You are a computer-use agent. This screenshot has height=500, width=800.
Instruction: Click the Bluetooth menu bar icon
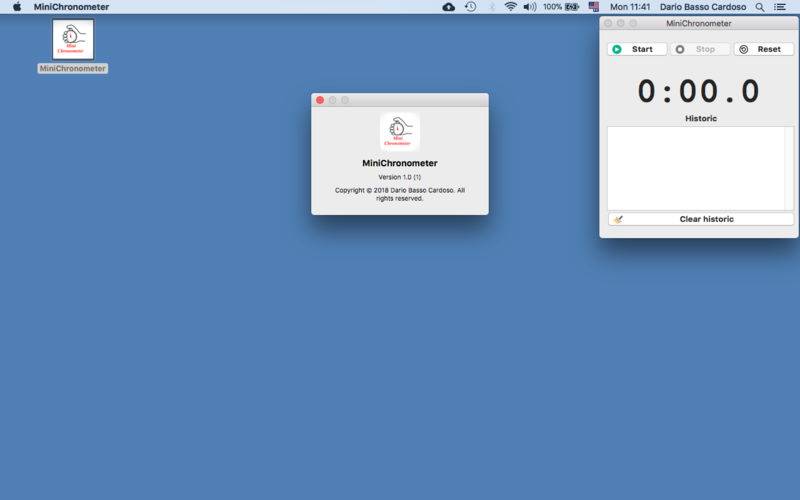click(492, 7)
